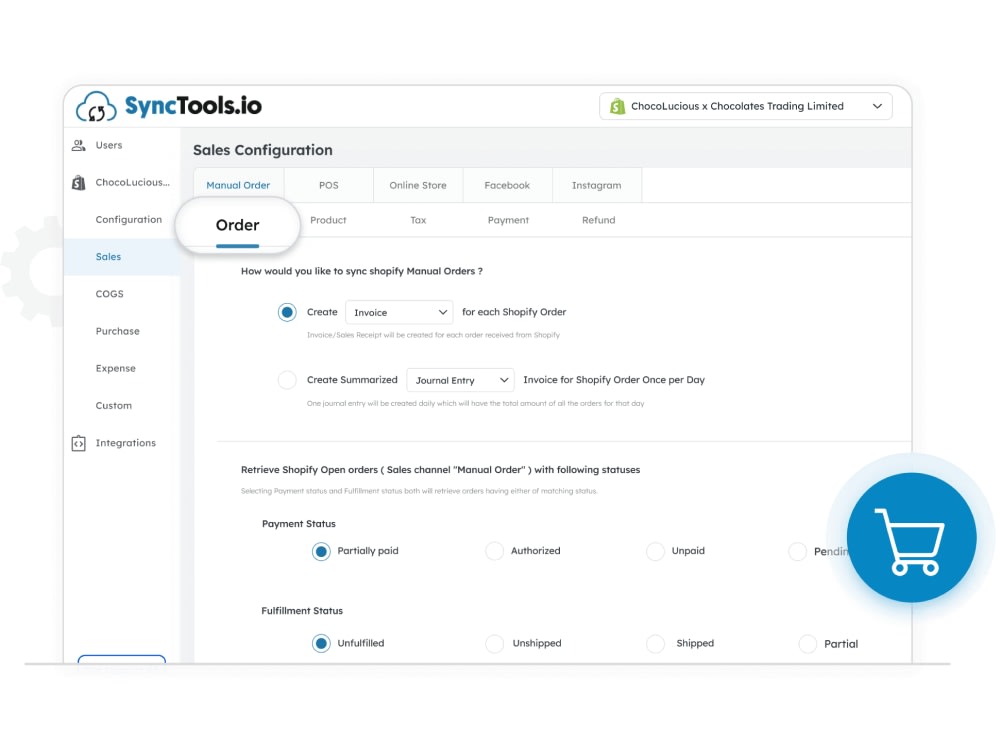1000x750 pixels.
Task: Open the Order sub-tab
Action: pyautogui.click(x=237, y=226)
